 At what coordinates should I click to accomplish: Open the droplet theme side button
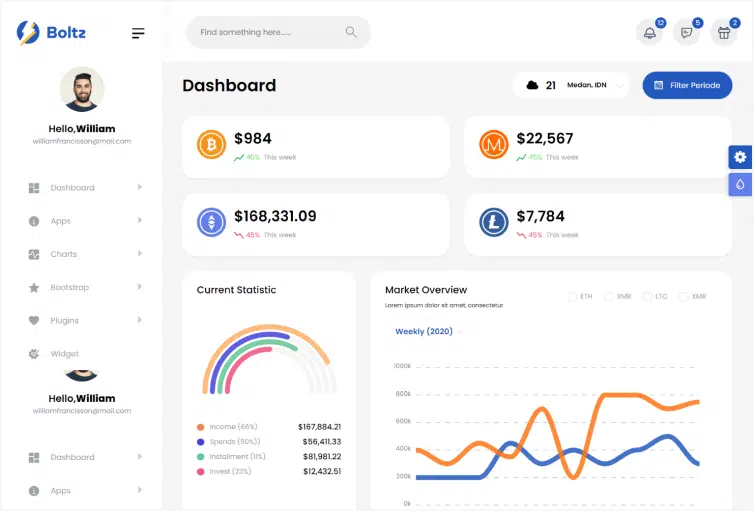pyautogui.click(x=740, y=185)
